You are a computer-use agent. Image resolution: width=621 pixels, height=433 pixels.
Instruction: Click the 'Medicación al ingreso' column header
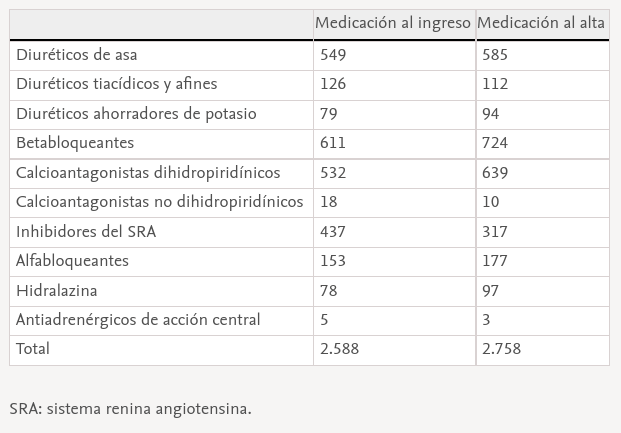393,23
